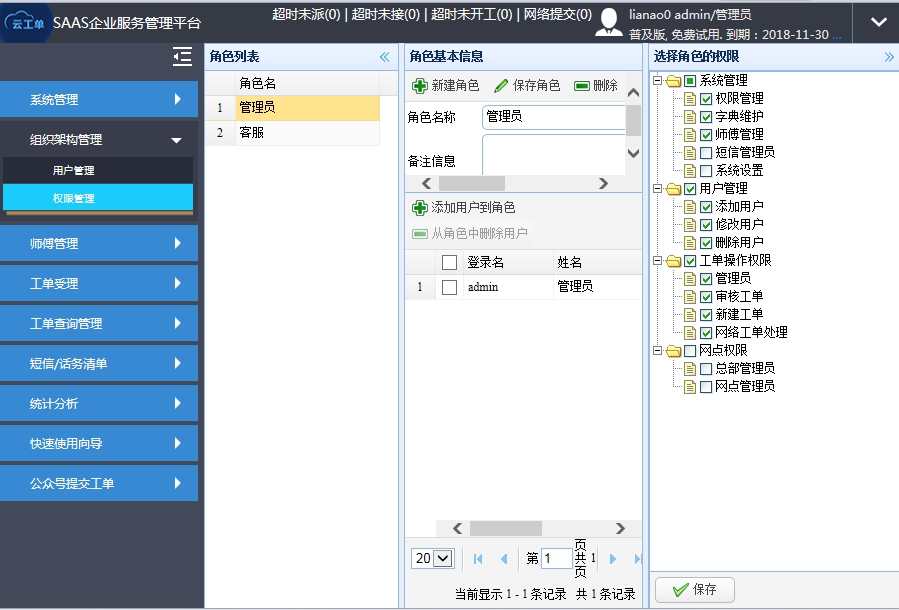Image resolution: width=899 pixels, height=610 pixels.
Task: Click the green plus 新建角色 icon
Action: 420,86
